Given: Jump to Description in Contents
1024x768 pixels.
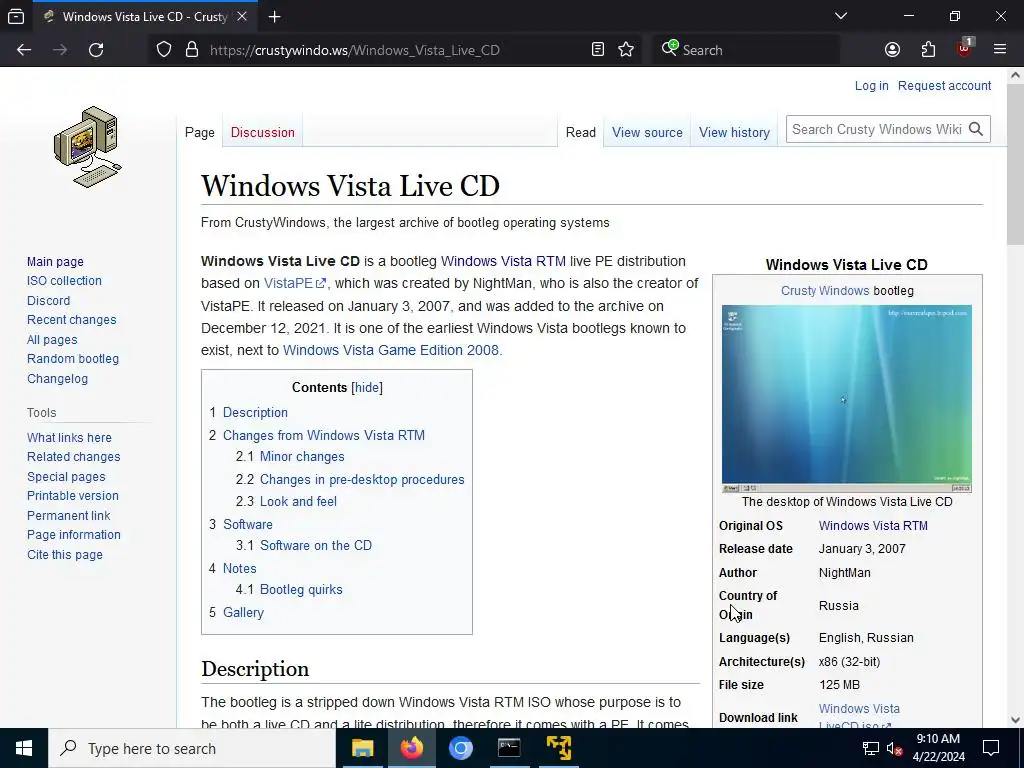Looking at the screenshot, I should [x=255, y=413].
